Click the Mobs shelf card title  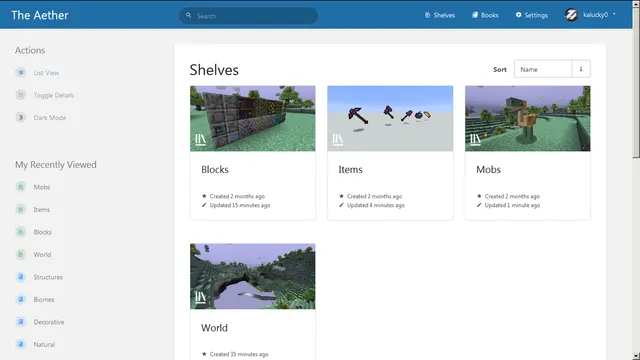point(488,169)
